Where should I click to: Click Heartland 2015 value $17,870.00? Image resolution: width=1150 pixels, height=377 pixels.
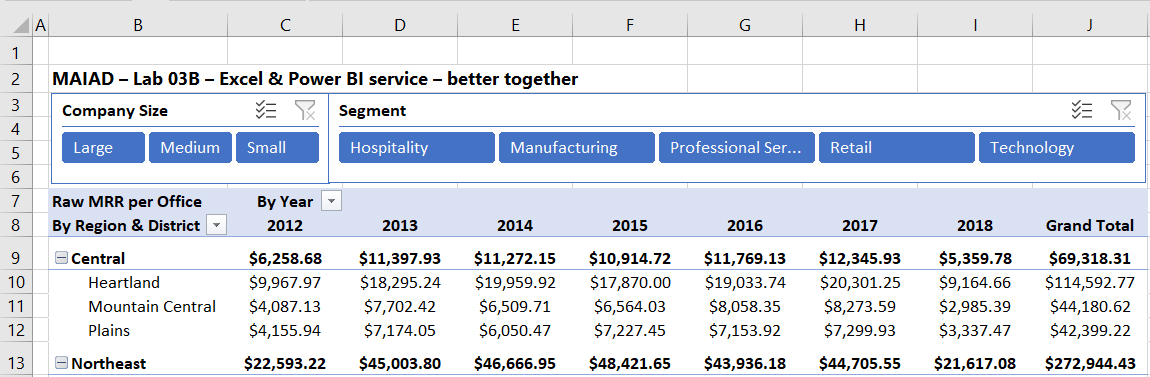click(x=630, y=282)
